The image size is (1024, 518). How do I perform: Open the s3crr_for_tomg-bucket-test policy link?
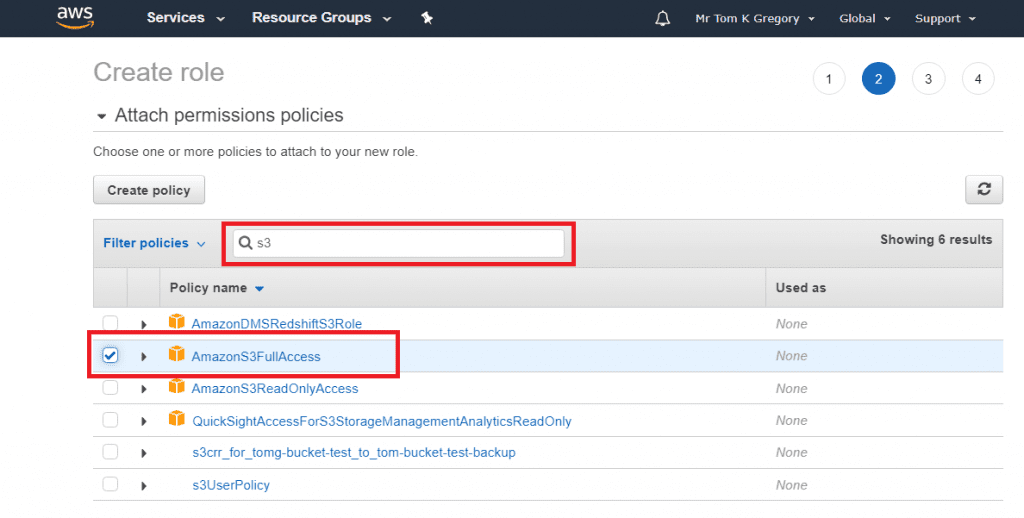pyautogui.click(x=353, y=452)
